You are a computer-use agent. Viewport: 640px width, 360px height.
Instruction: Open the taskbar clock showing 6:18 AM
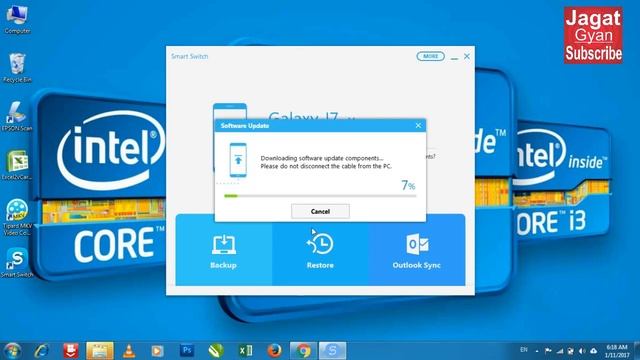point(617,351)
